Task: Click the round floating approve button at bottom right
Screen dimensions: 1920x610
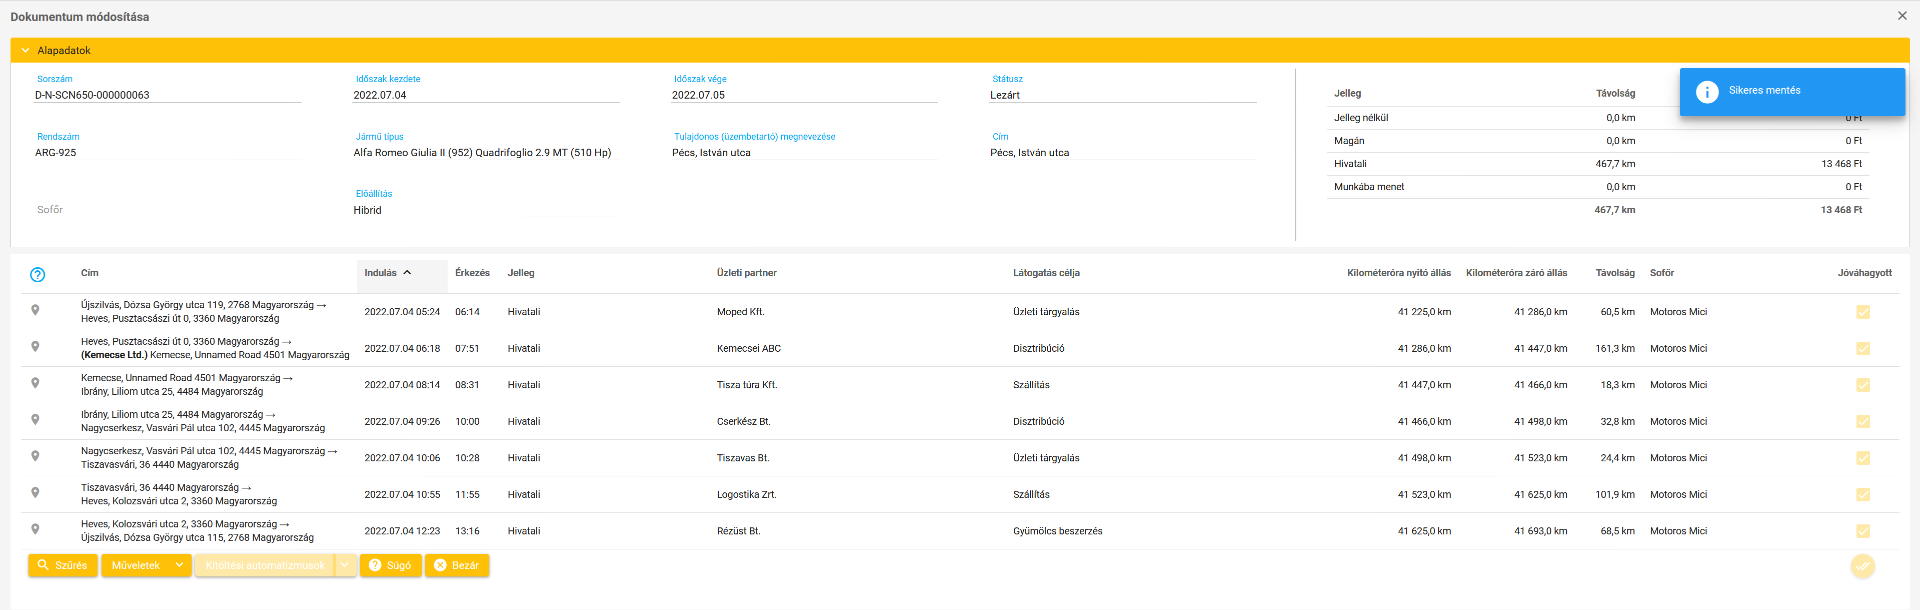Action: click(1862, 566)
